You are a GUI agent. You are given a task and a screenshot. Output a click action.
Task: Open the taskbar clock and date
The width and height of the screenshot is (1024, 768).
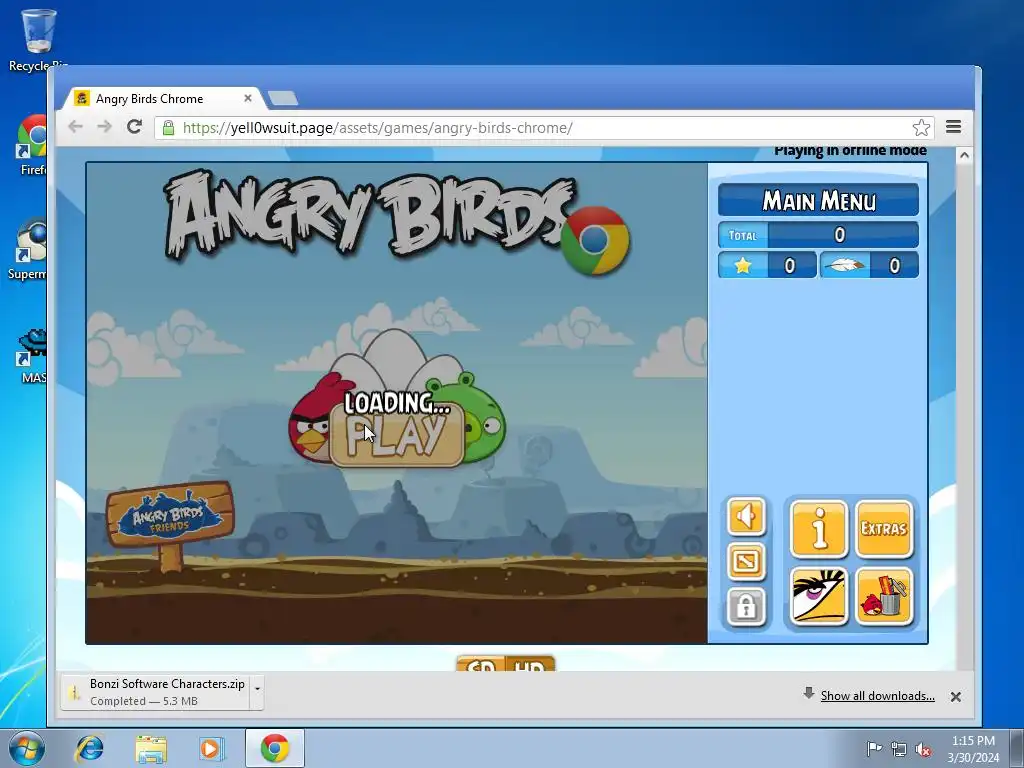(x=973, y=749)
